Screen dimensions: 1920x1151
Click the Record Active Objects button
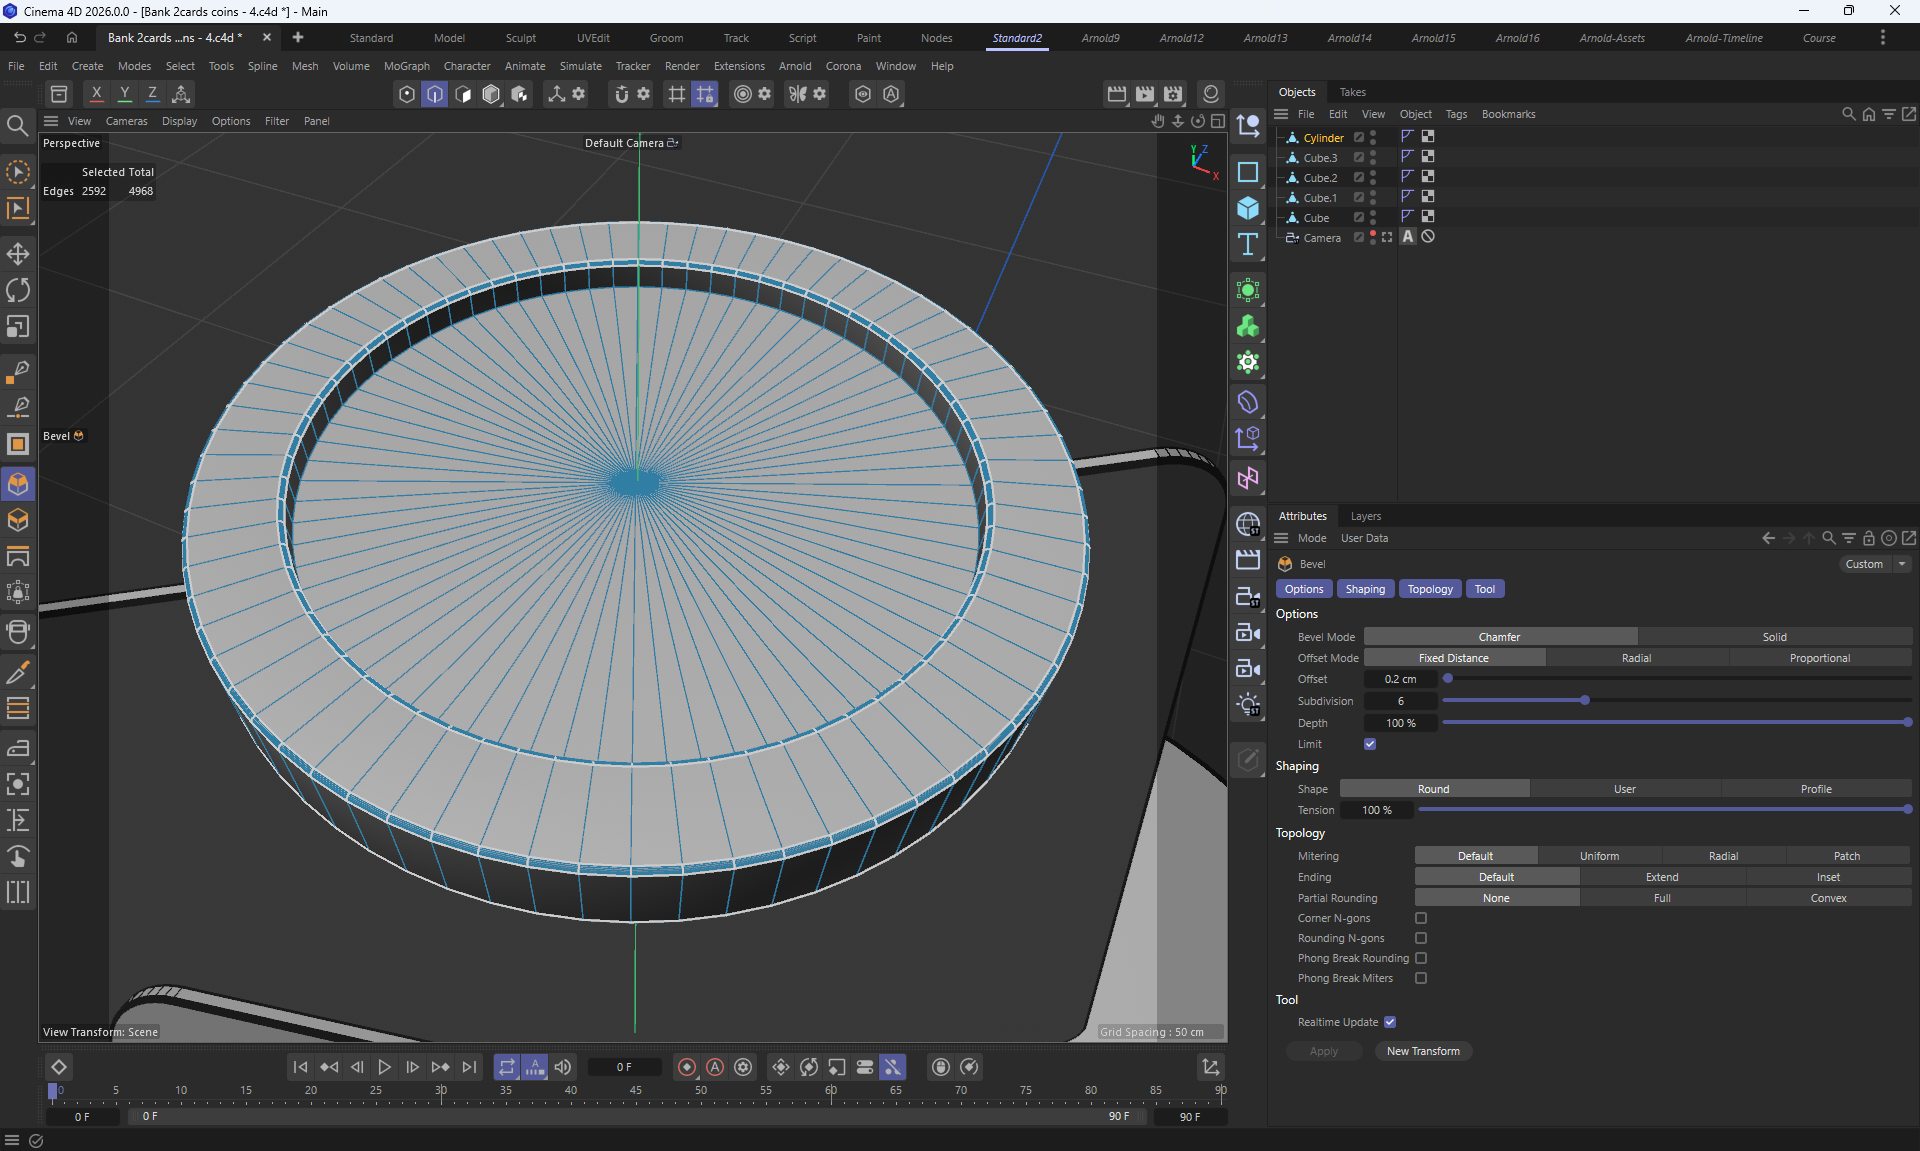pyautogui.click(x=687, y=1067)
